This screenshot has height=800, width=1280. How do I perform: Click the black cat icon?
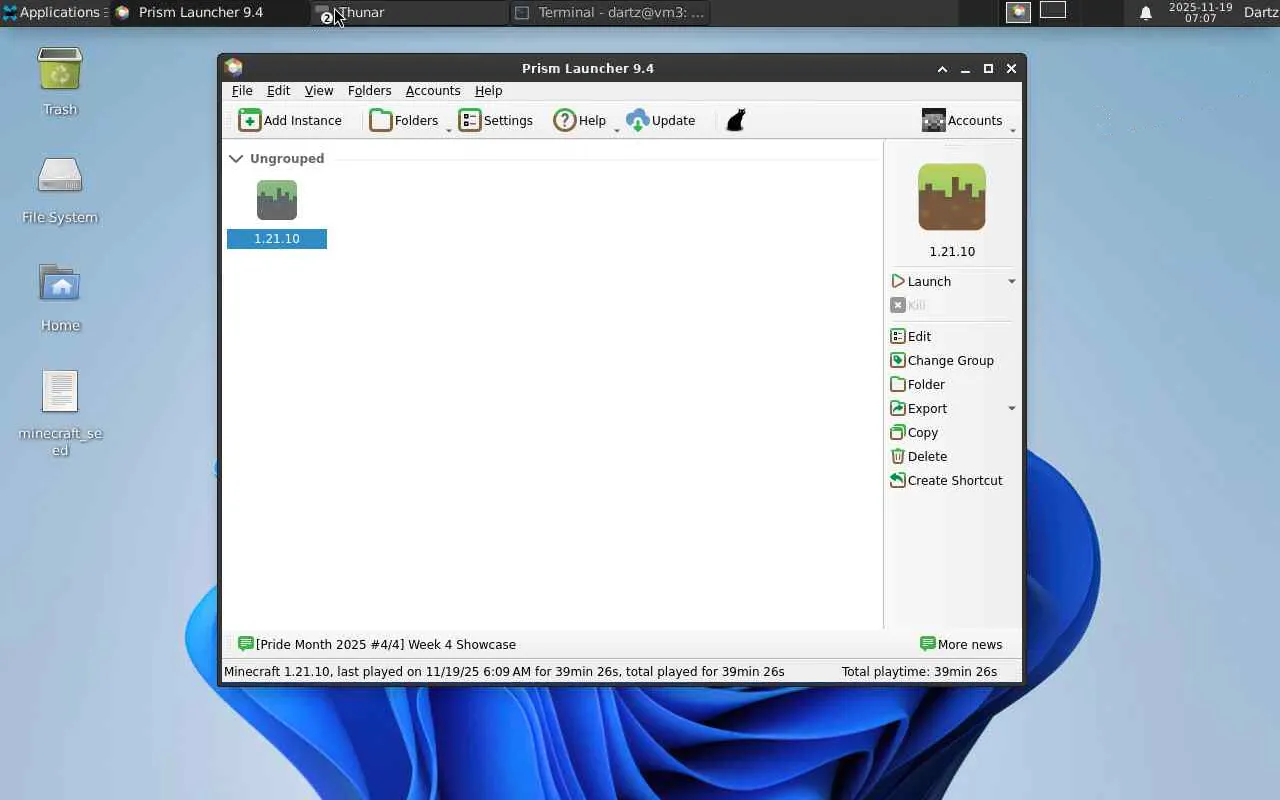pyautogui.click(x=736, y=121)
